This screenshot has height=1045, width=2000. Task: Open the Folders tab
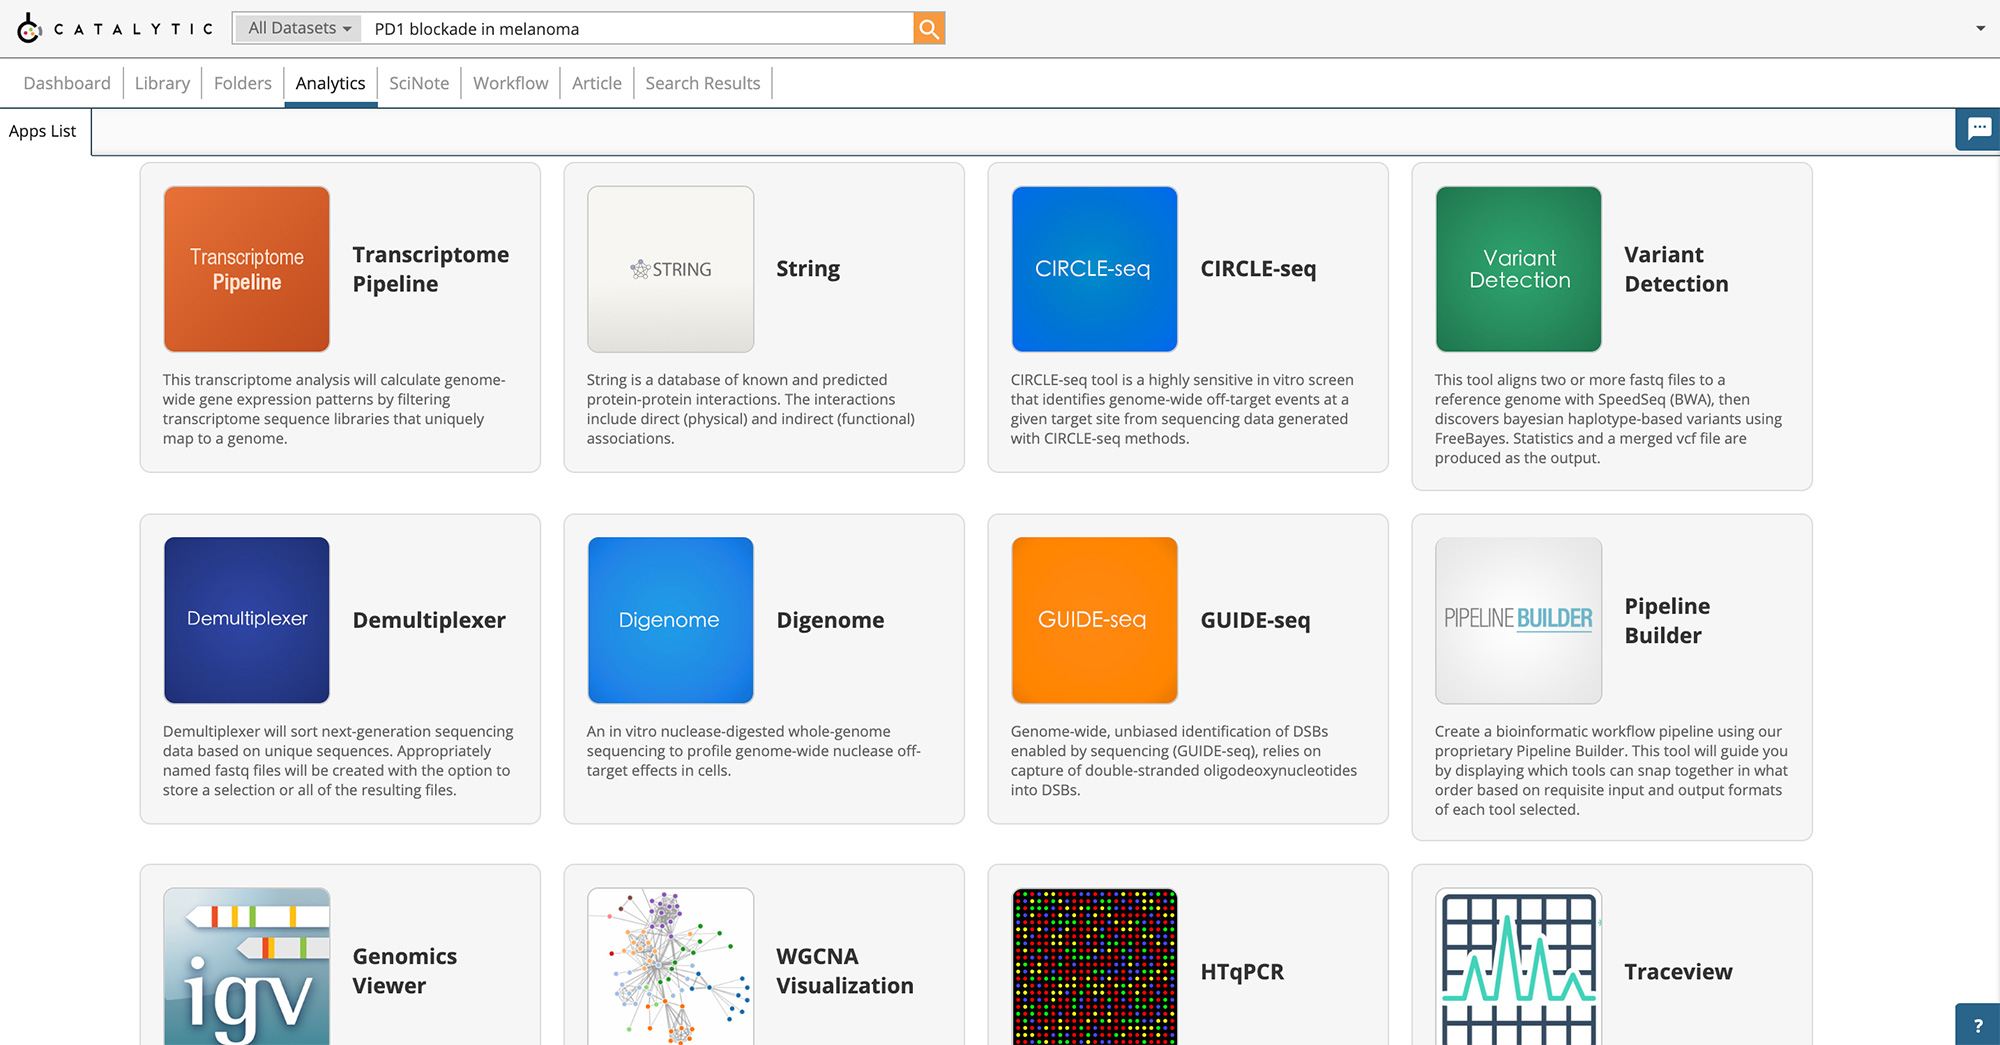tap(243, 83)
